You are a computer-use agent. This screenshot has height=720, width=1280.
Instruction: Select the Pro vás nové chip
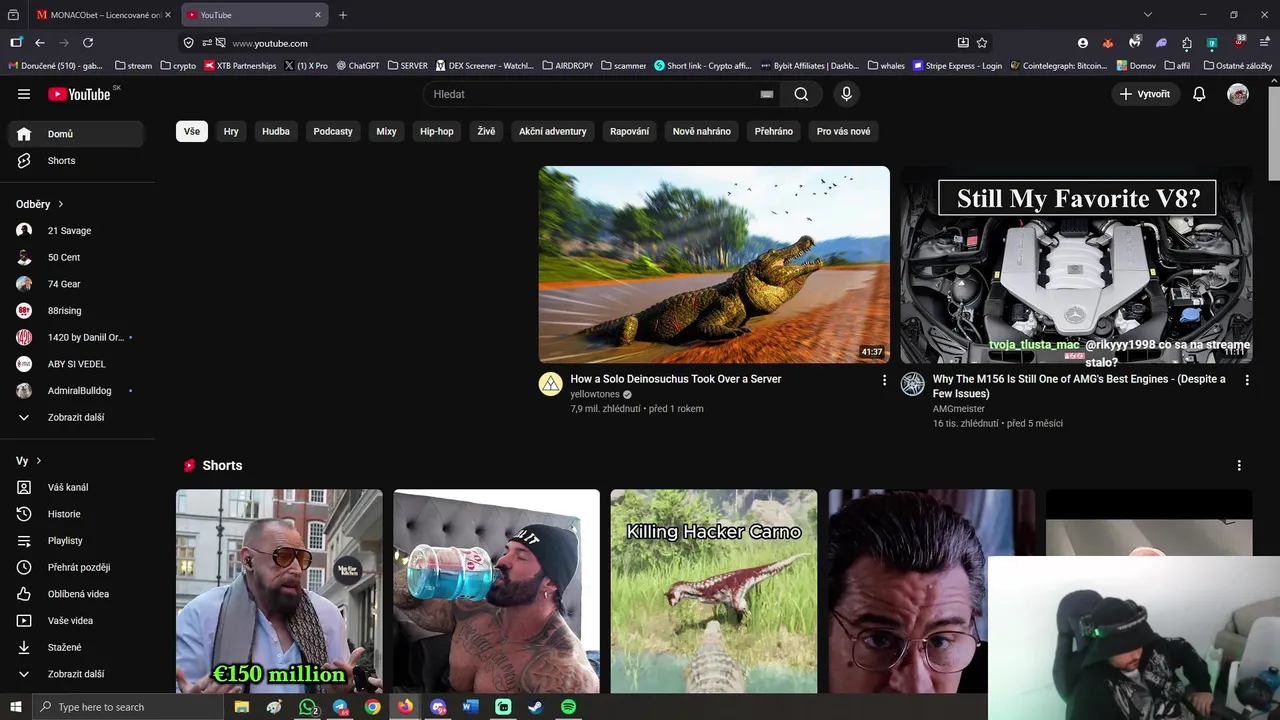point(843,131)
